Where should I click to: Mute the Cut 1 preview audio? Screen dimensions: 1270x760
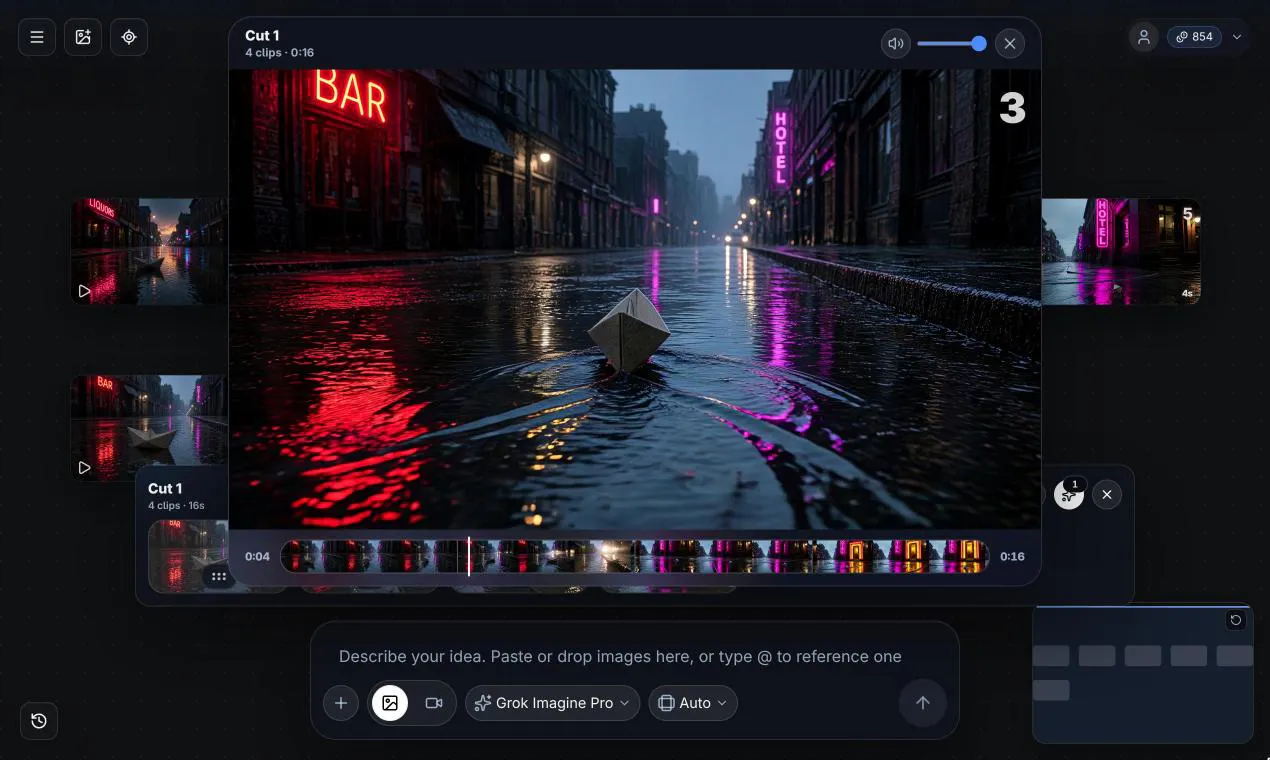[x=896, y=44]
